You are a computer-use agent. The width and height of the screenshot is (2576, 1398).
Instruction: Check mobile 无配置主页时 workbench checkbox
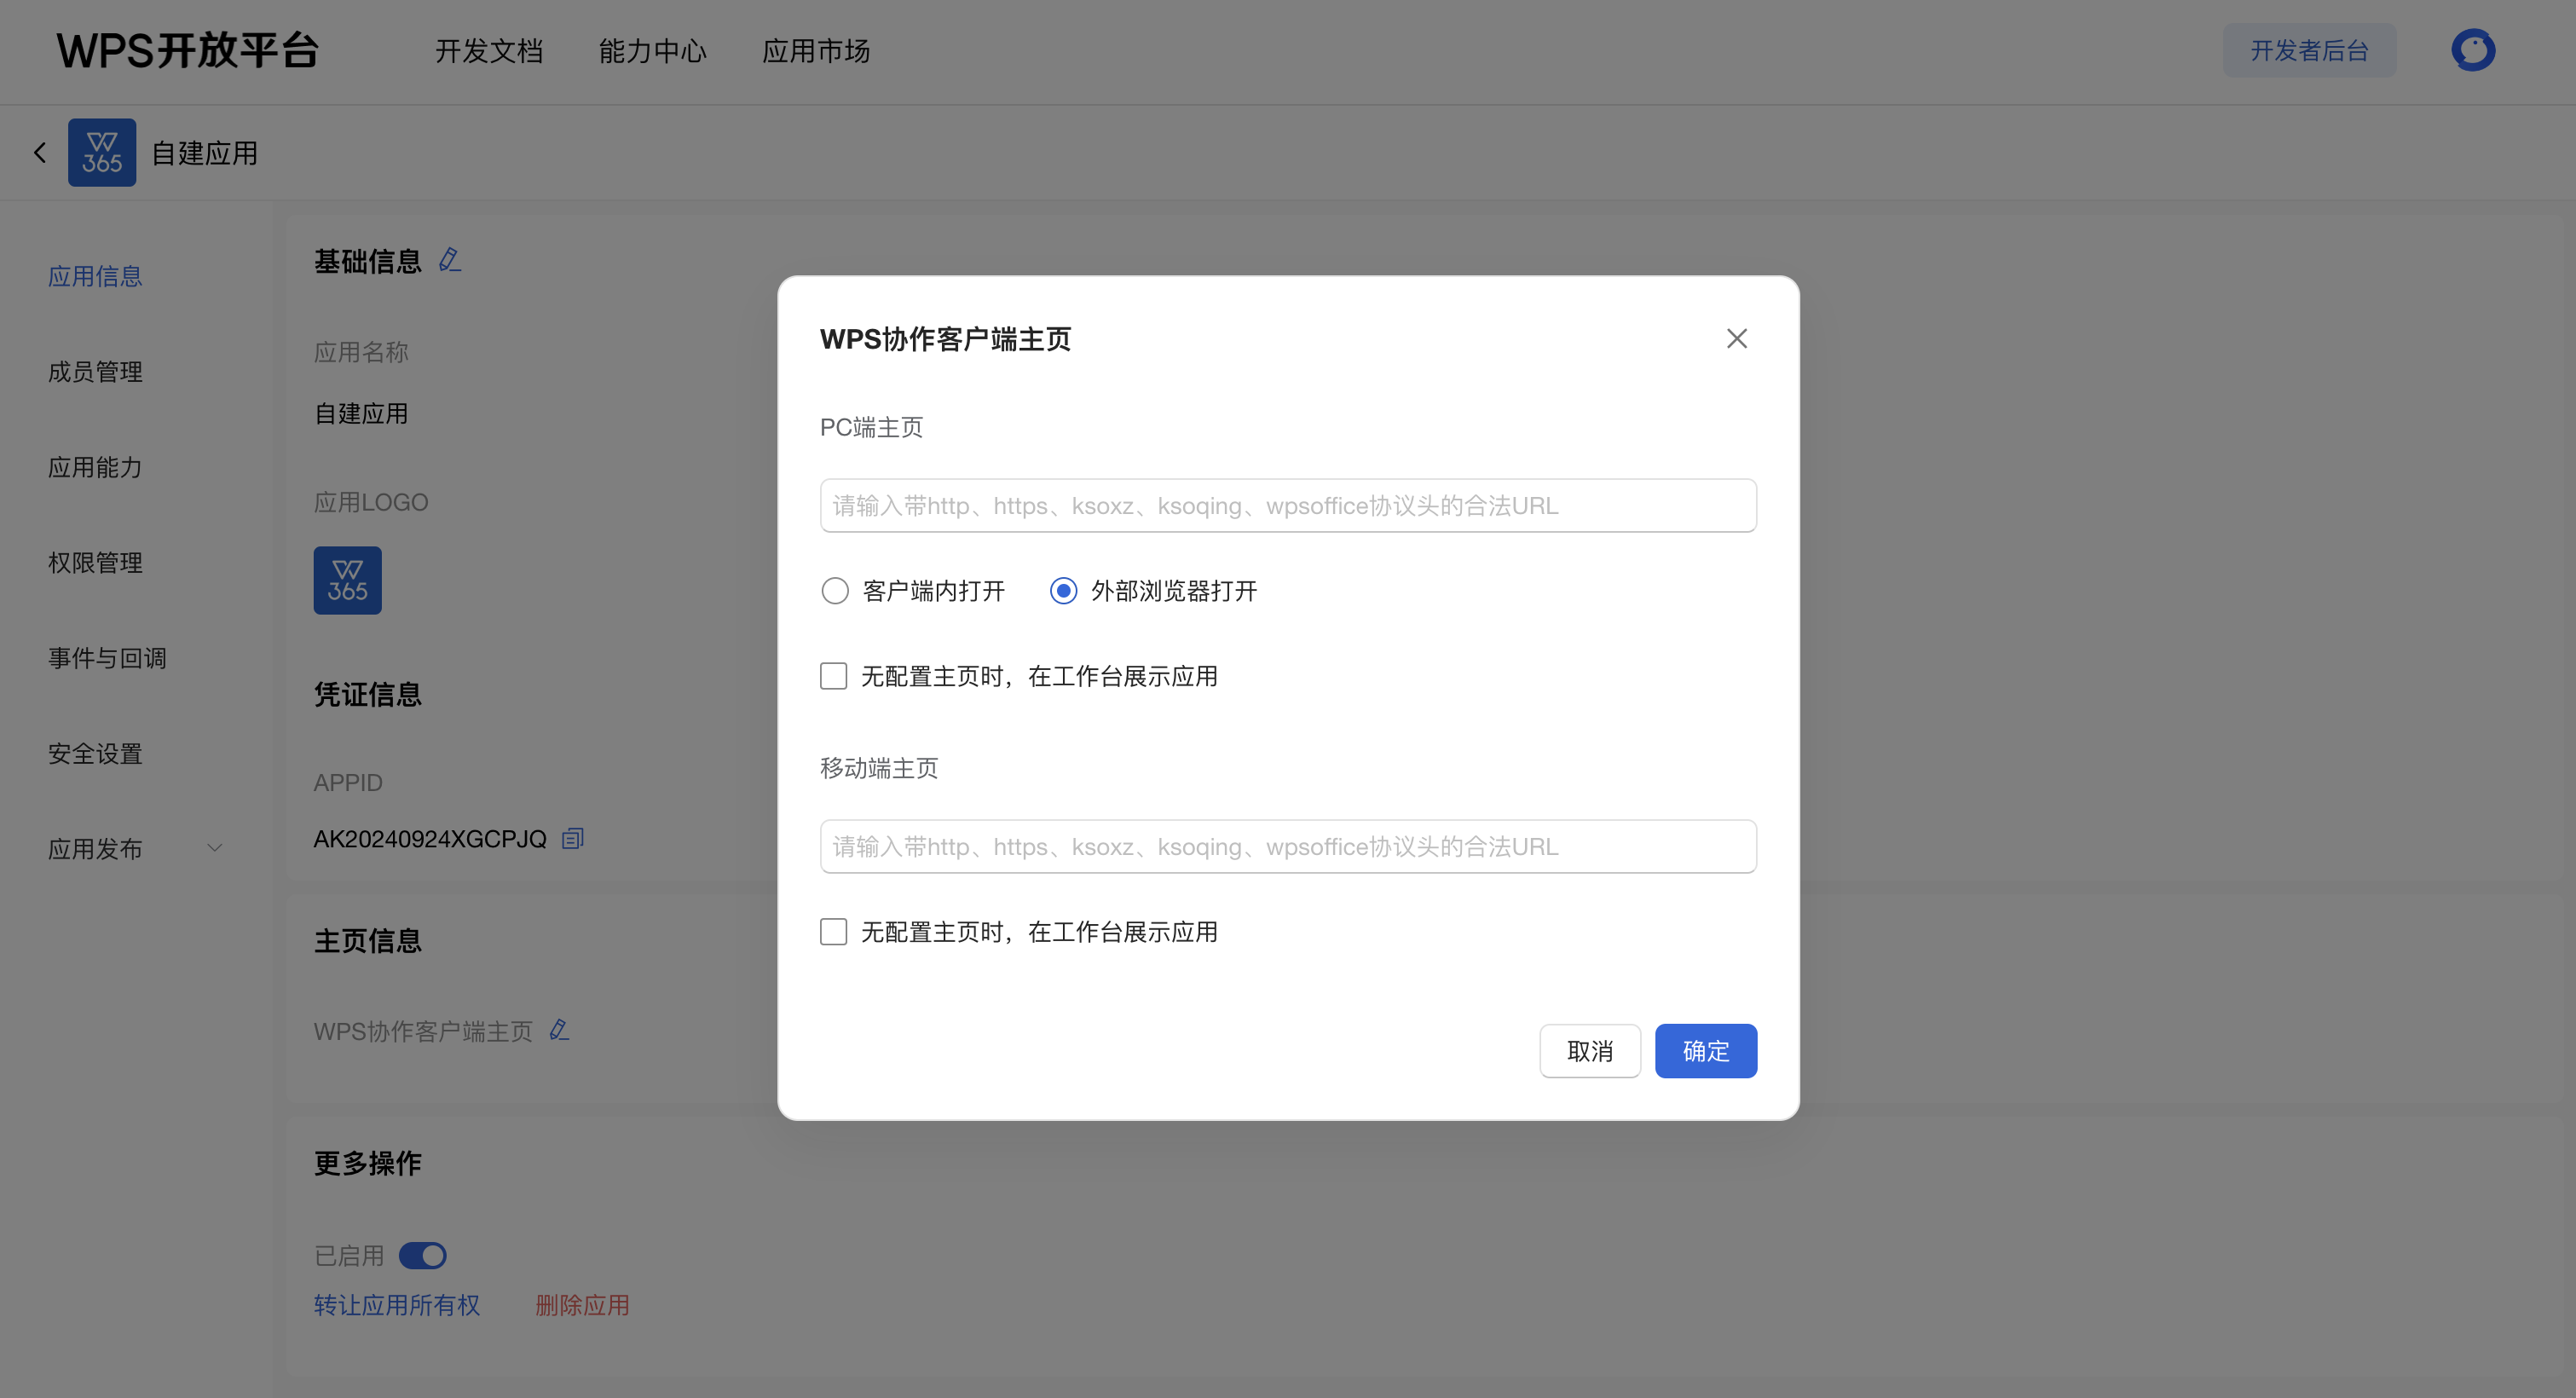pos(833,932)
